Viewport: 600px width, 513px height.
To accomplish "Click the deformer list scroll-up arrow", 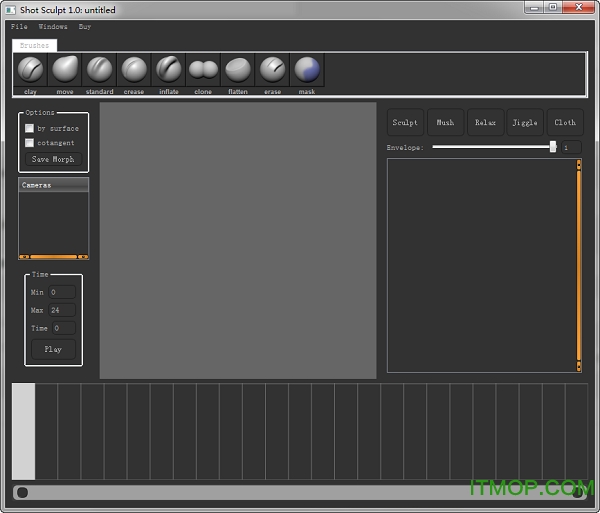I will pyautogui.click(x=579, y=165).
